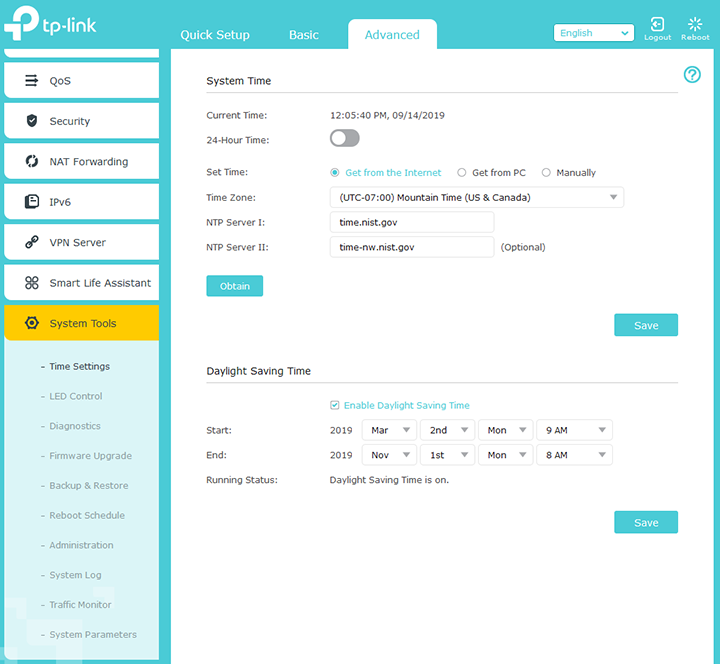Image resolution: width=720 pixels, height=664 pixels.
Task: Click the VPN Server link icon
Action: click(31, 243)
